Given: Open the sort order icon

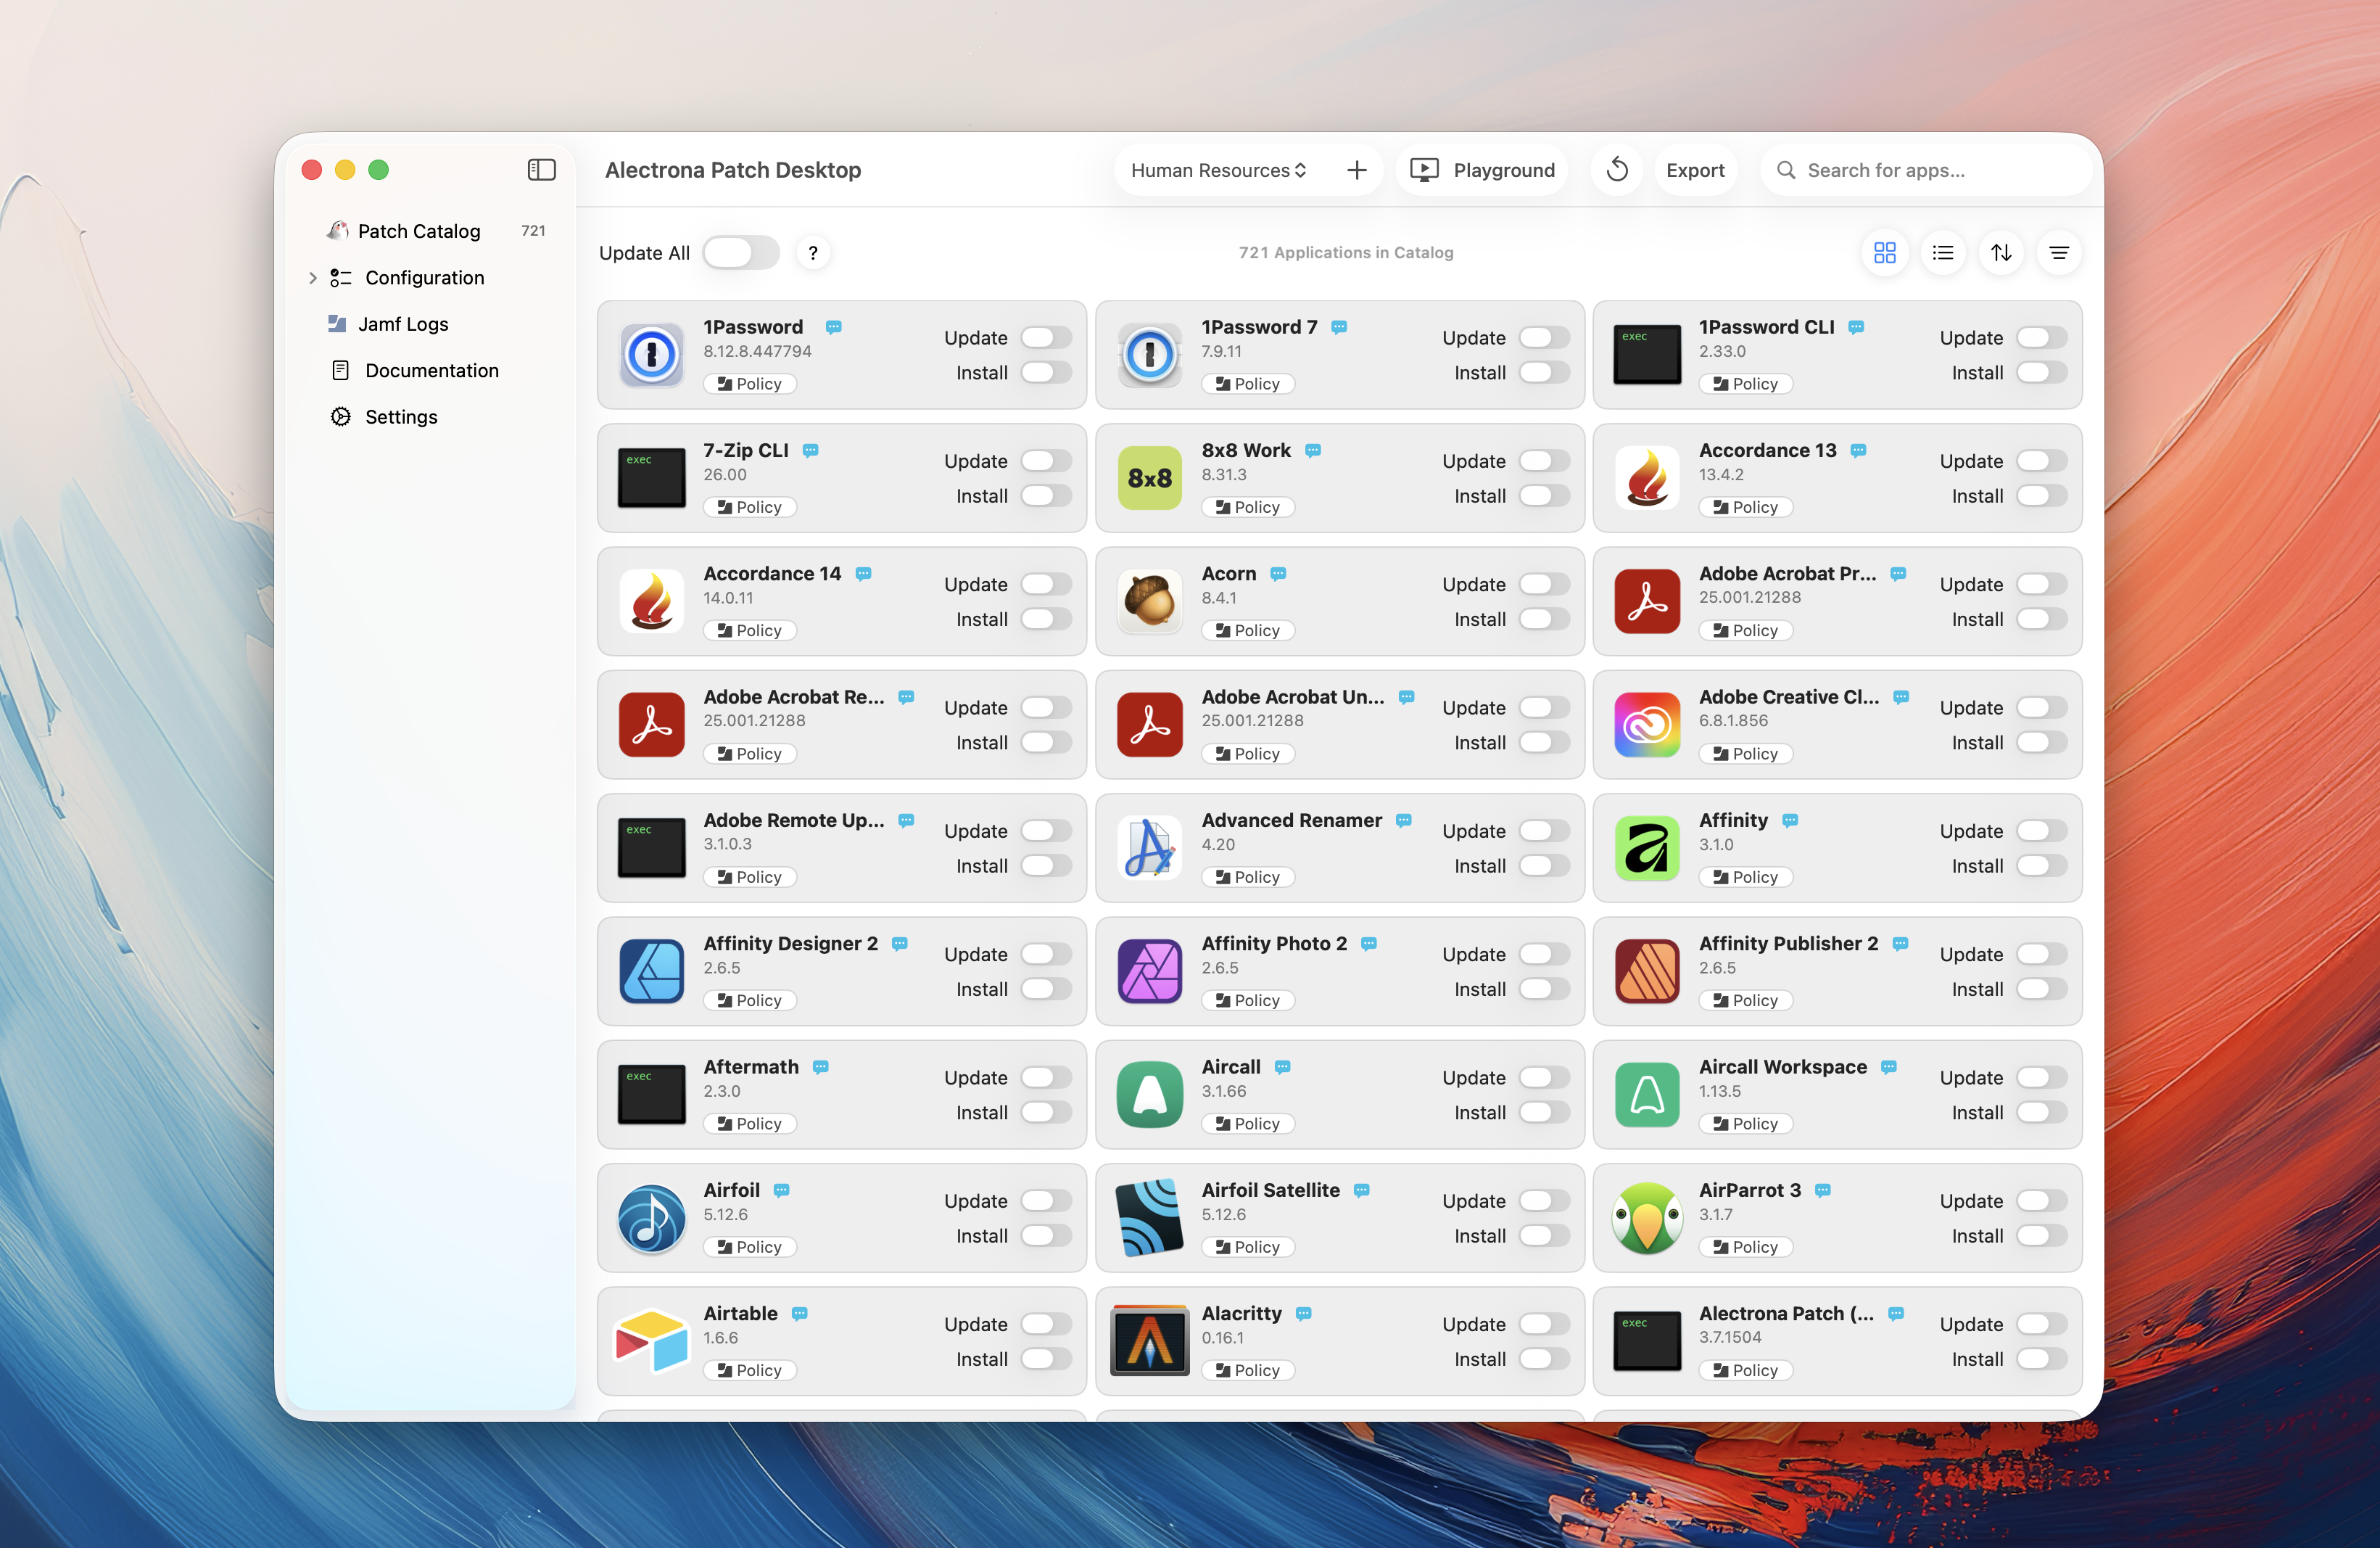Looking at the screenshot, I should (x=2000, y=253).
